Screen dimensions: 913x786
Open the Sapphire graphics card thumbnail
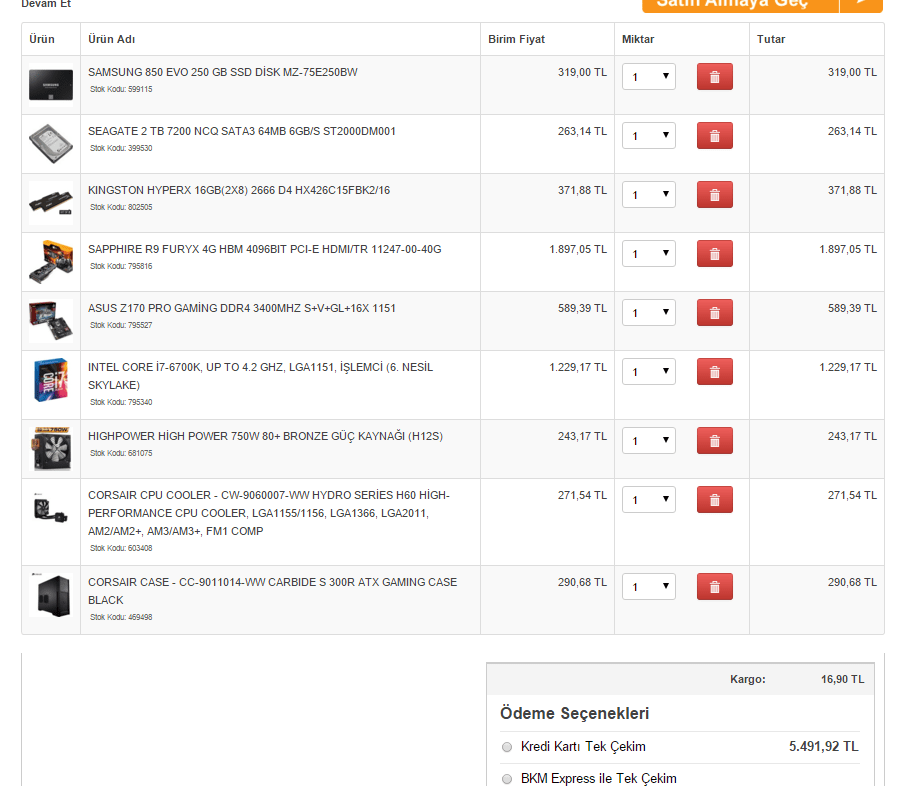tap(51, 262)
